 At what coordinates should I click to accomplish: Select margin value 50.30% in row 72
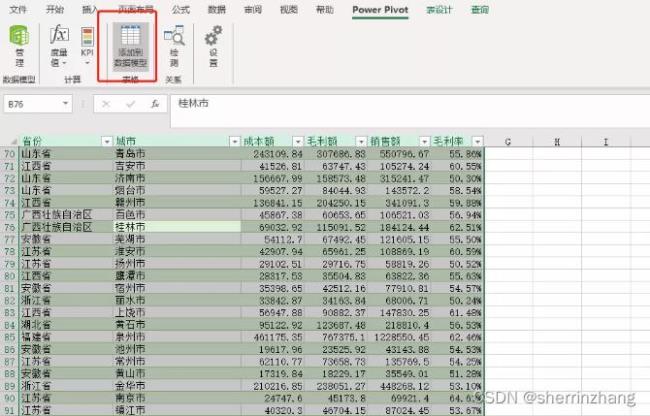(458, 178)
